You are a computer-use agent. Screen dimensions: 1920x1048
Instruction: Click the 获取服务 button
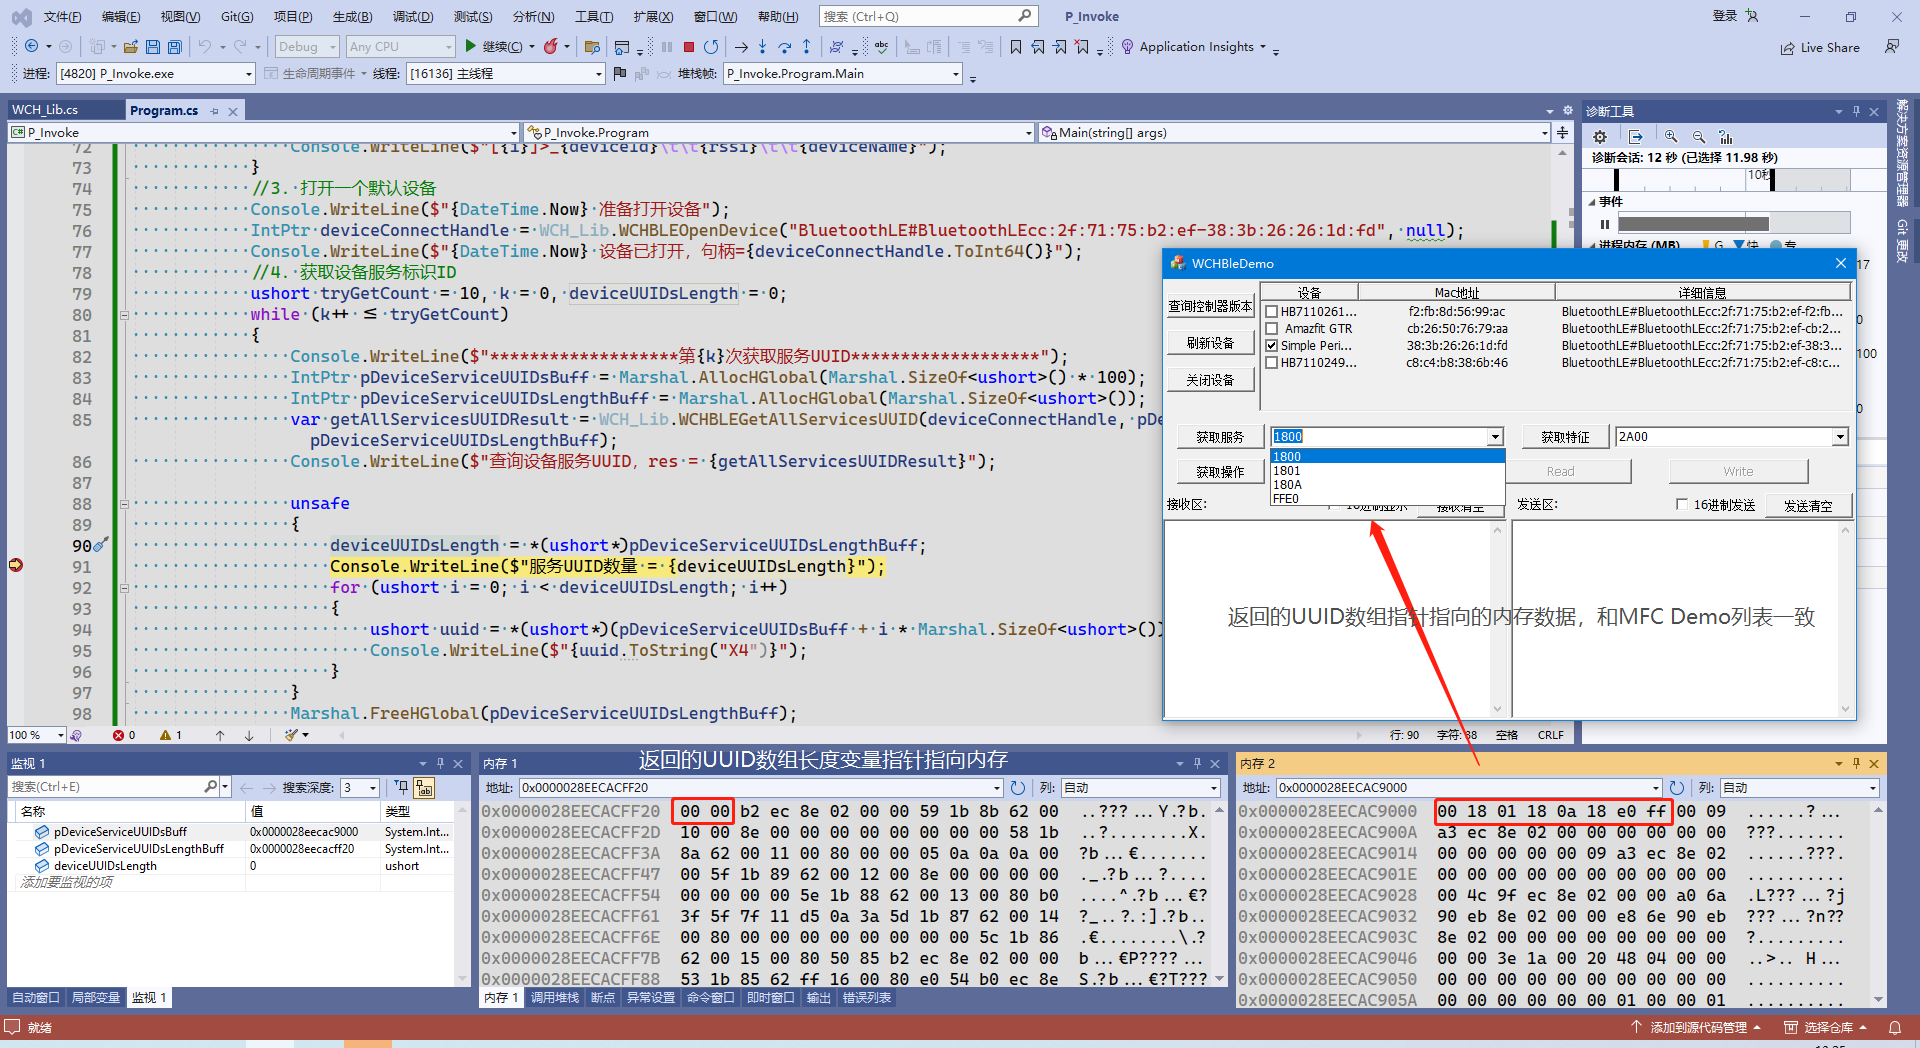tap(1220, 437)
